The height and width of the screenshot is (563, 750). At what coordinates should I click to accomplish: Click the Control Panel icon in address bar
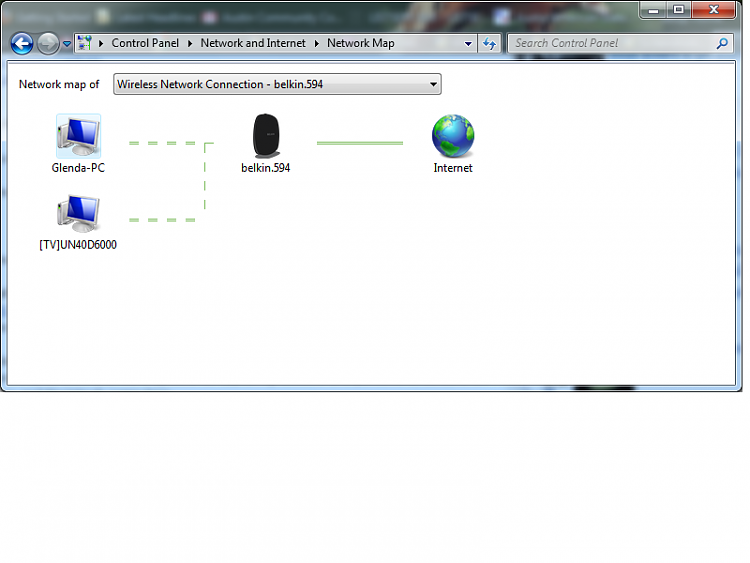[x=85, y=43]
